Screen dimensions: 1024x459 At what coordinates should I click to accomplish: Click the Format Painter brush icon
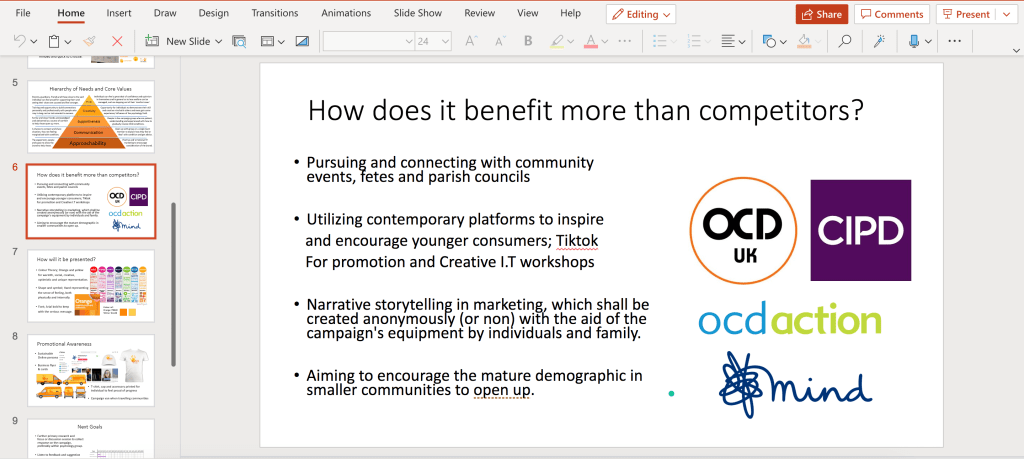[x=89, y=41]
